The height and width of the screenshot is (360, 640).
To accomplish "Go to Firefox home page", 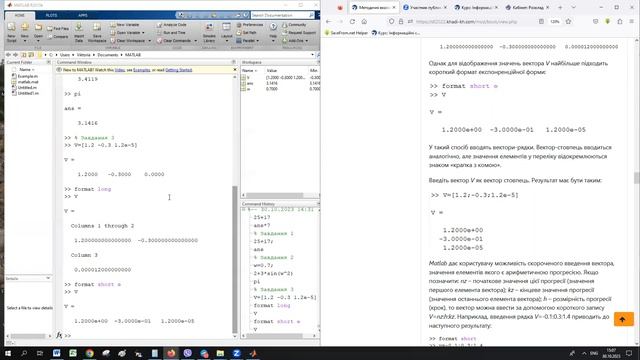I will (x=364, y=22).
